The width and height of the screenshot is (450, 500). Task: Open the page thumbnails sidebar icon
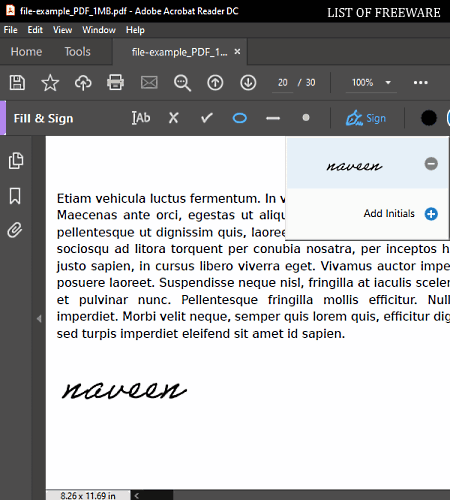click(x=16, y=161)
